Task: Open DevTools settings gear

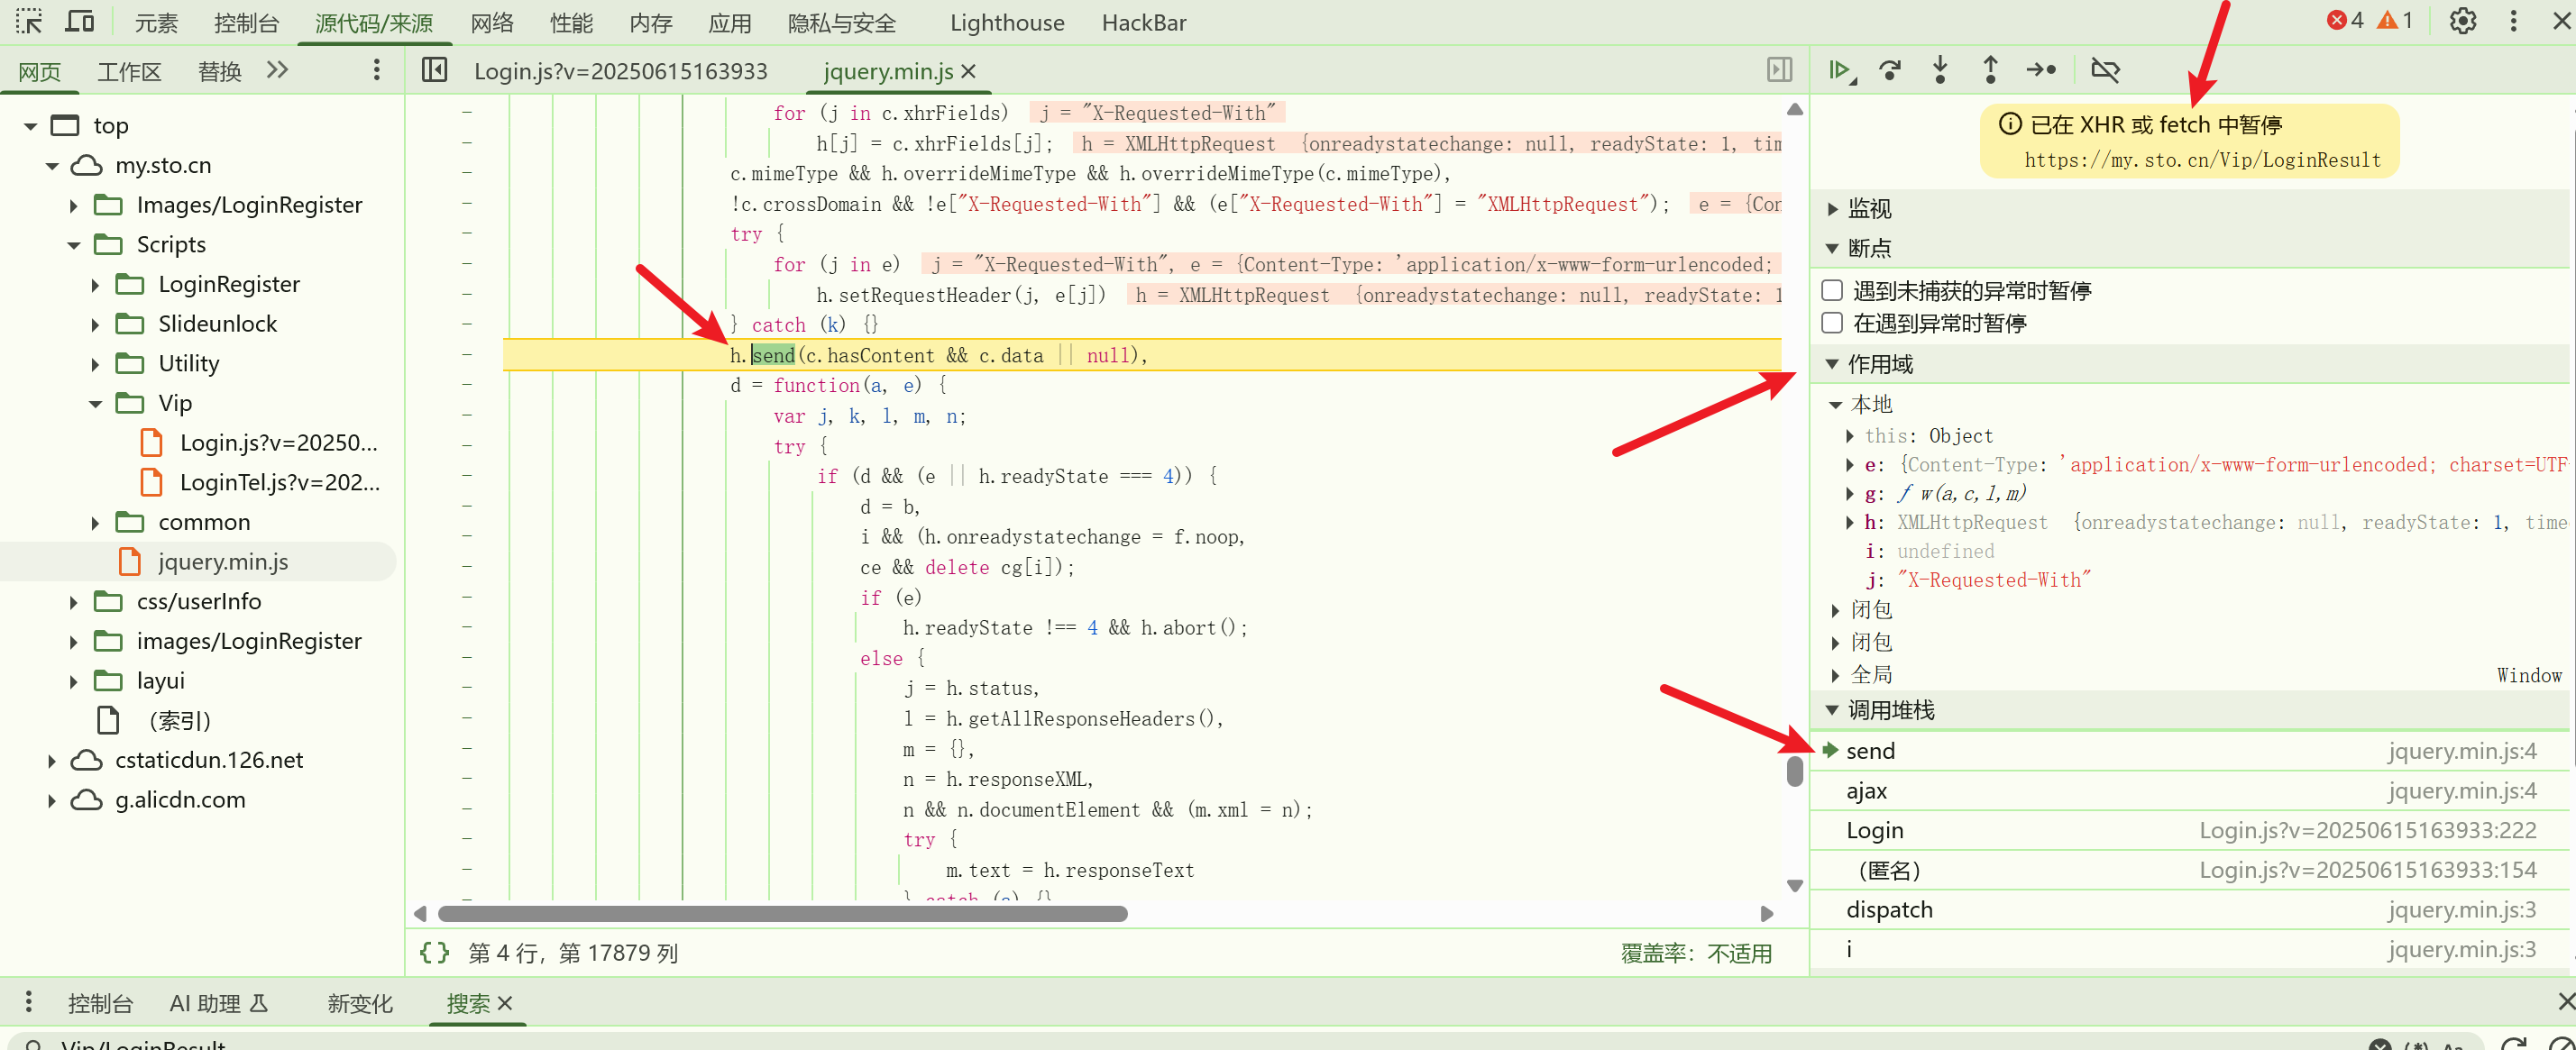Action: click(x=2462, y=21)
